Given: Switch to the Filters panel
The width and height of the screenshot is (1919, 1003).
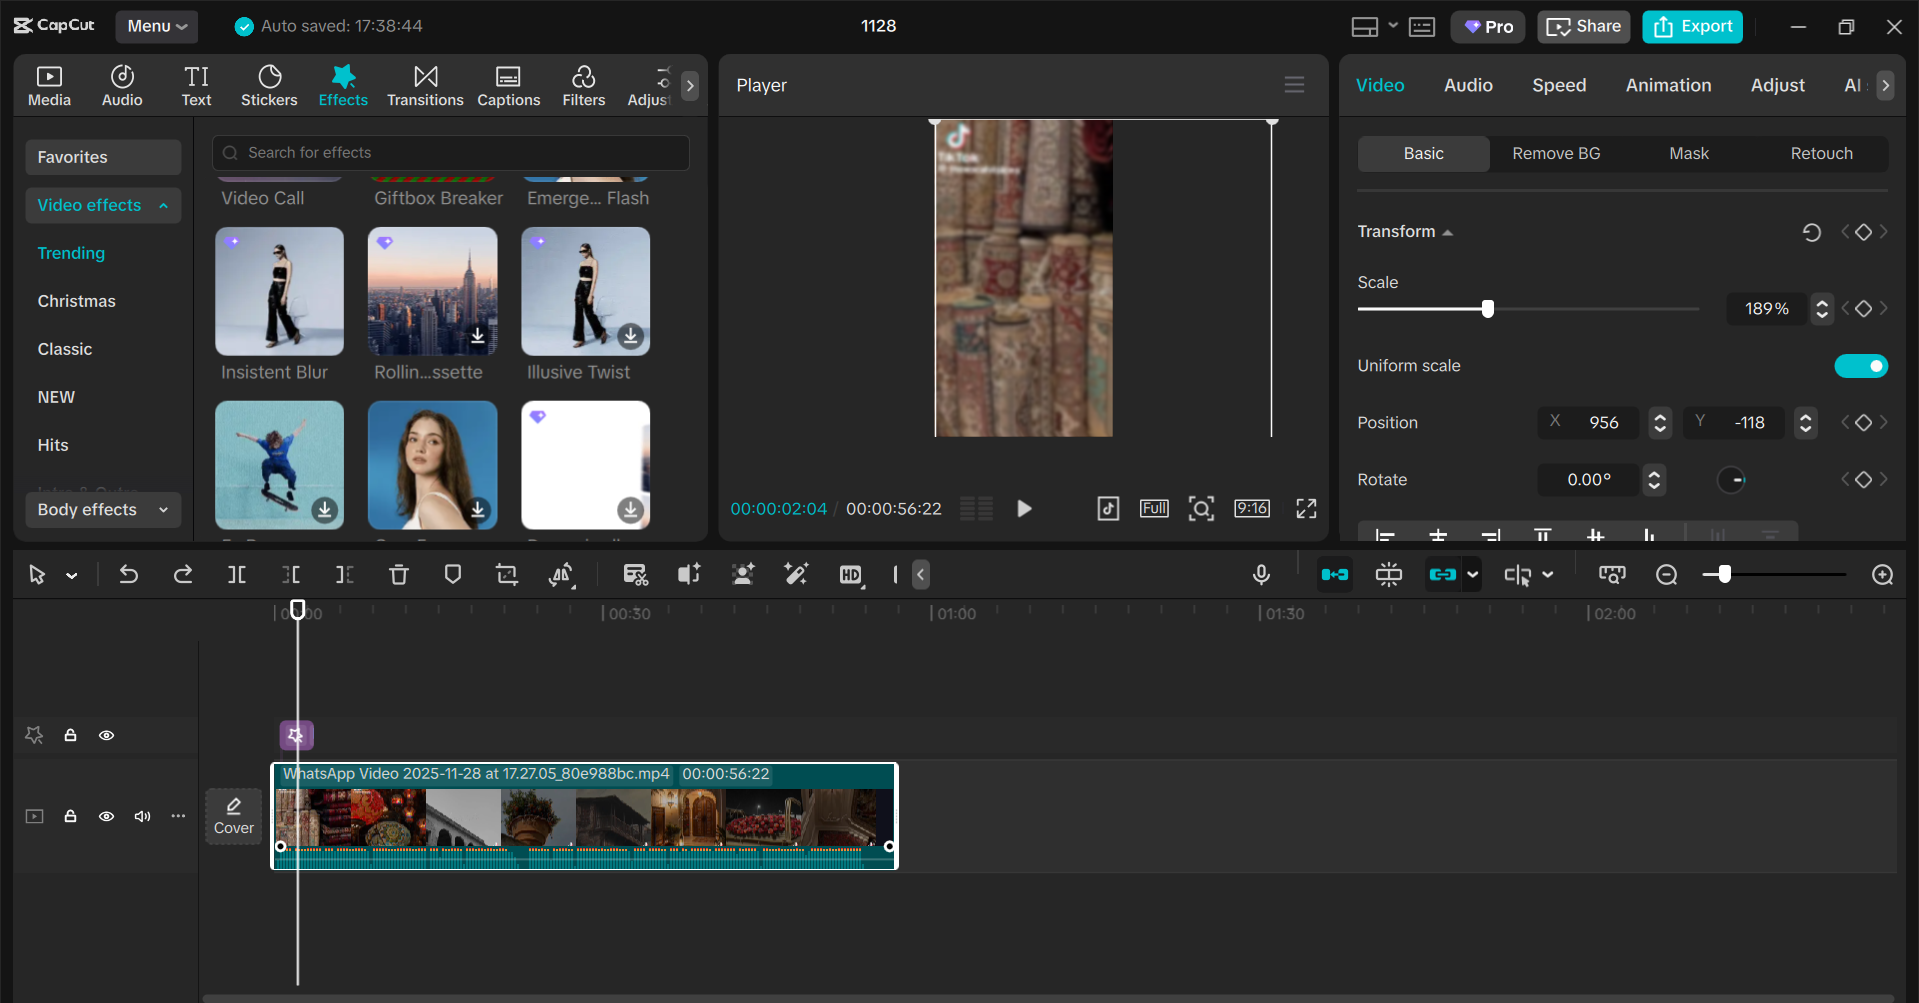Looking at the screenshot, I should (583, 85).
